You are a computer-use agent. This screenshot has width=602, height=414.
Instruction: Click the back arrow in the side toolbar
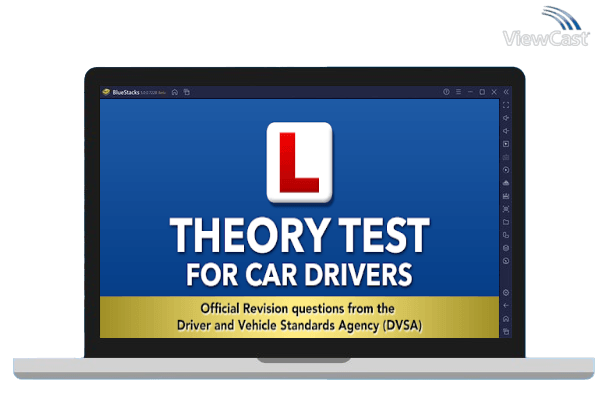pyautogui.click(x=506, y=306)
